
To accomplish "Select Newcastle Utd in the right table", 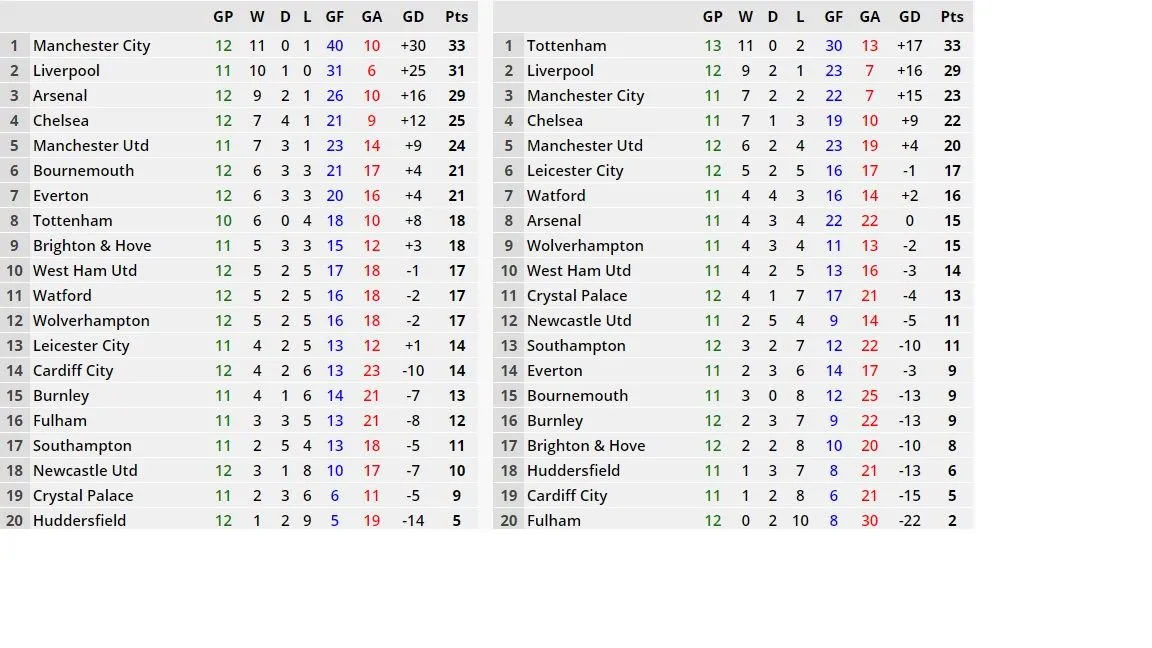I will (579, 321).
